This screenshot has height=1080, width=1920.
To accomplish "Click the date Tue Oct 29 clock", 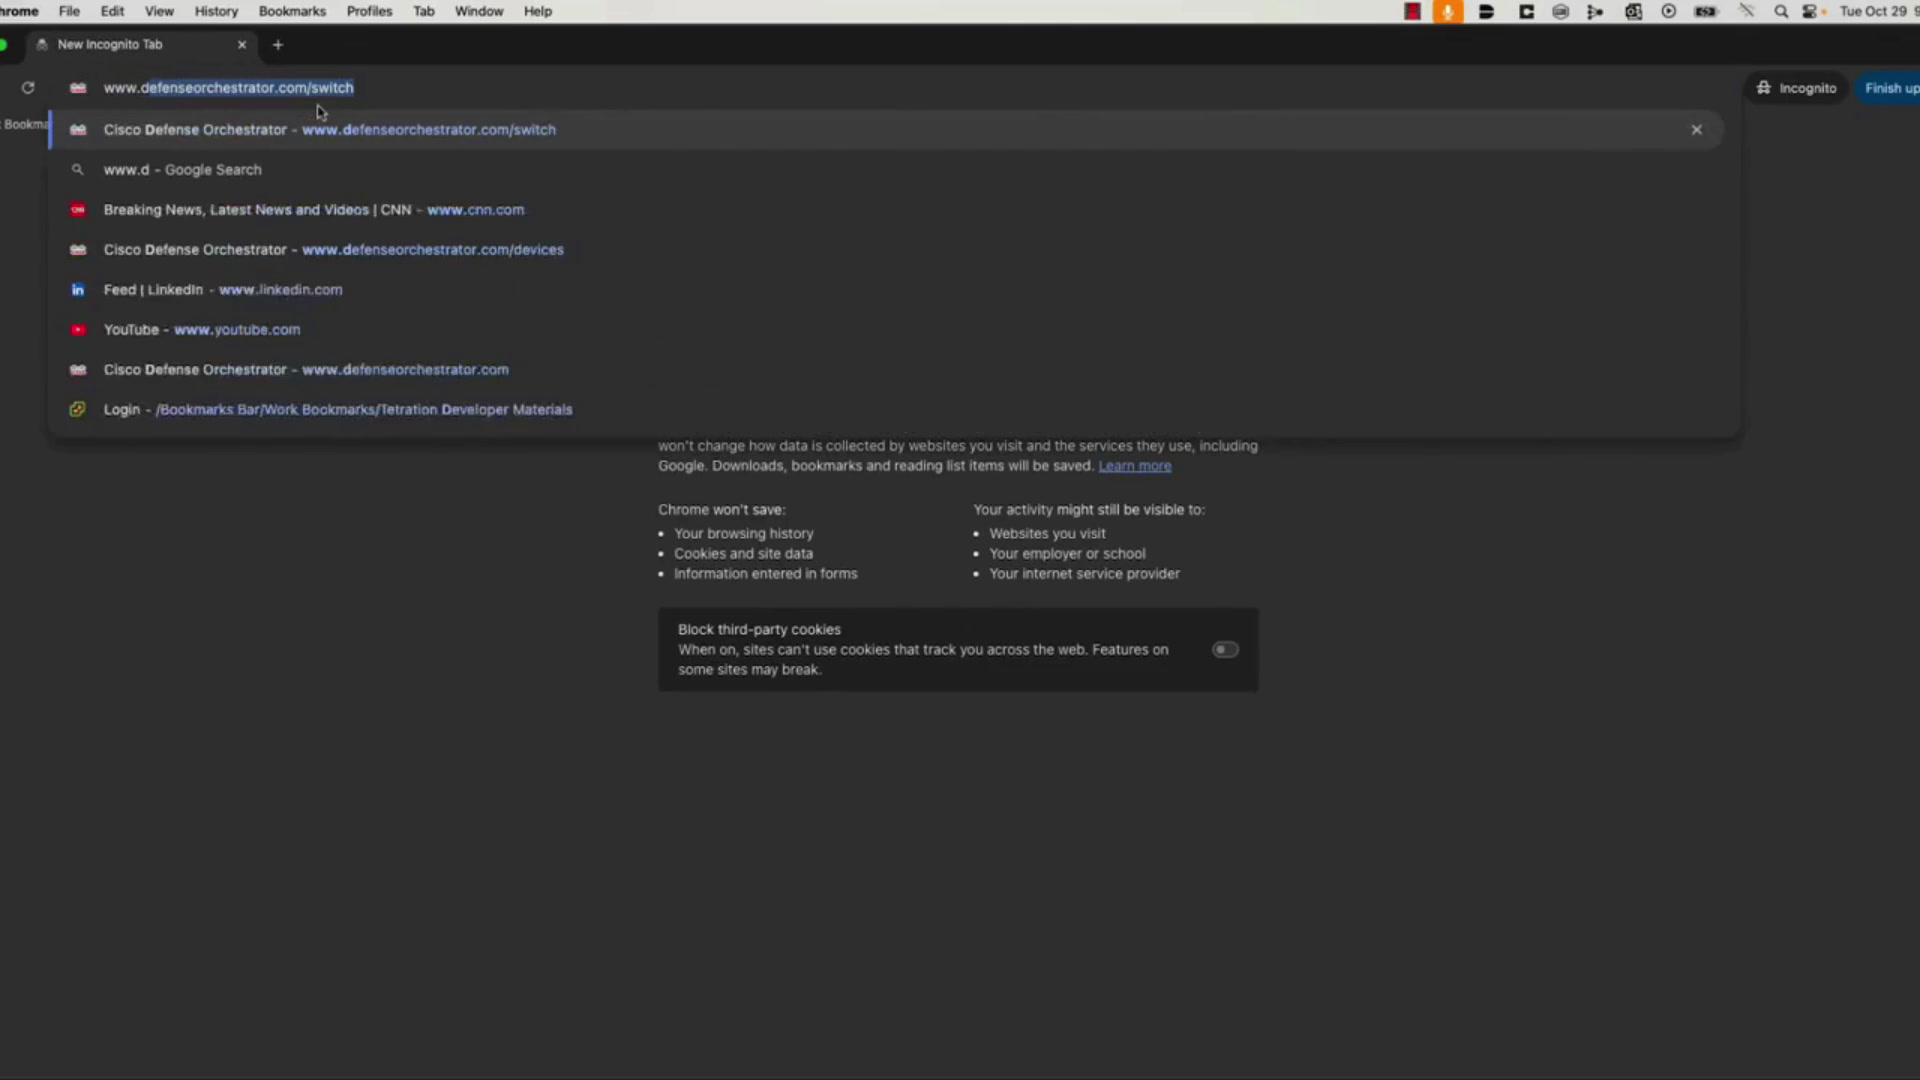I will point(1878,12).
